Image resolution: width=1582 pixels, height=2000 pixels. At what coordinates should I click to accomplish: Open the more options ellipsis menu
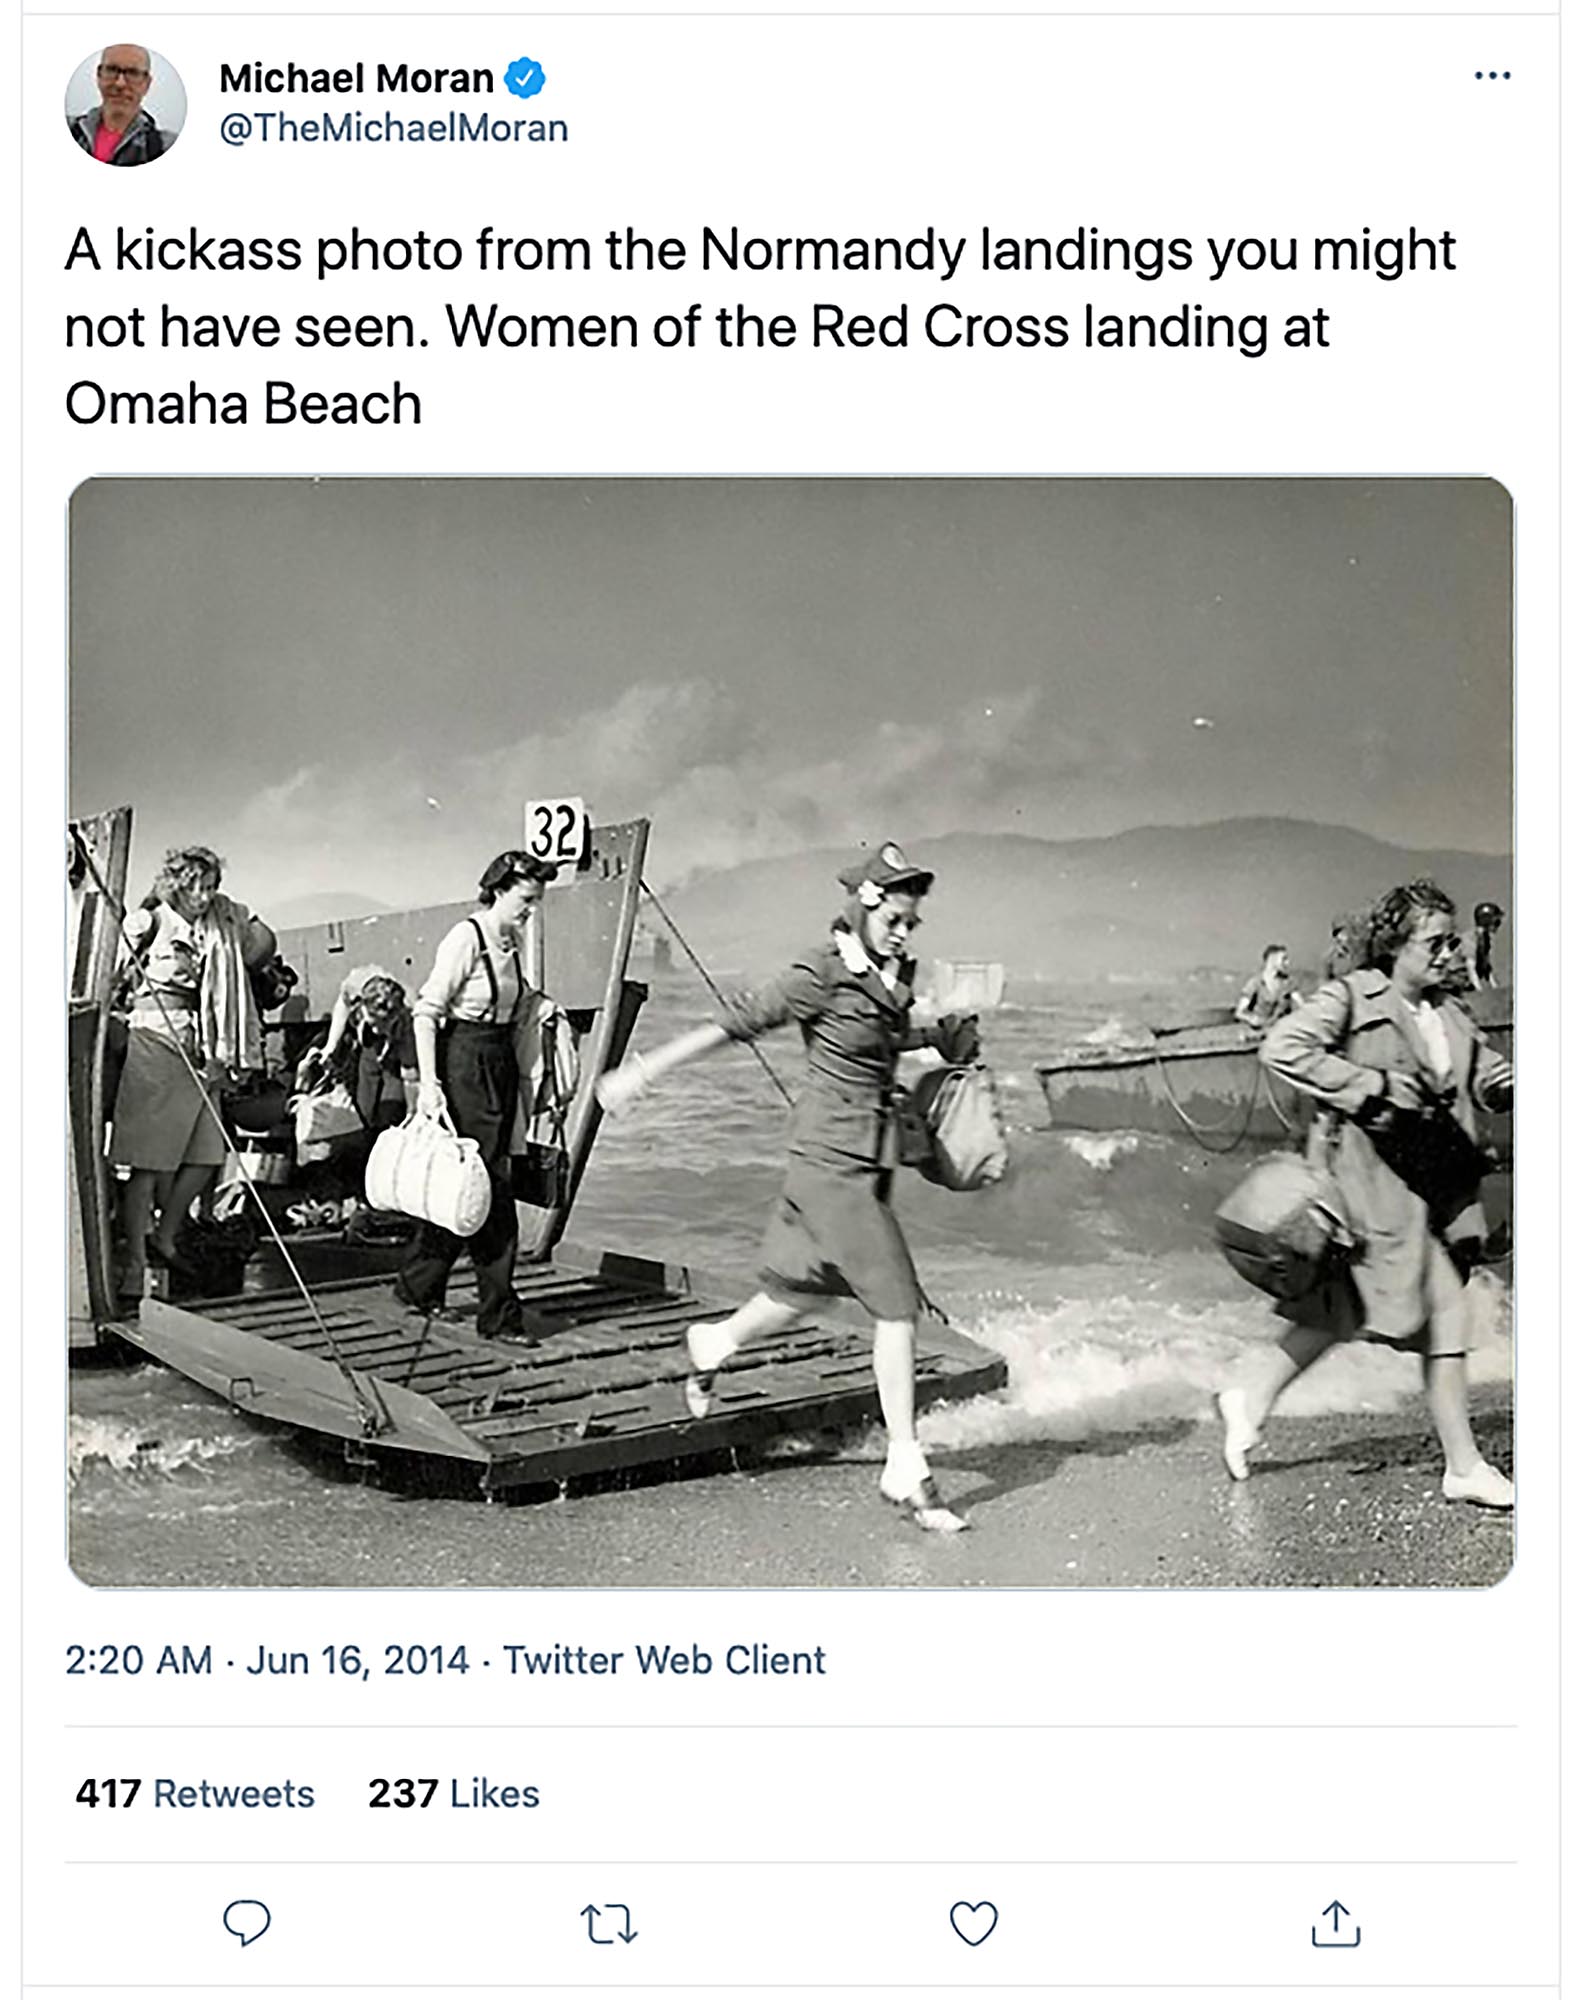point(1492,76)
